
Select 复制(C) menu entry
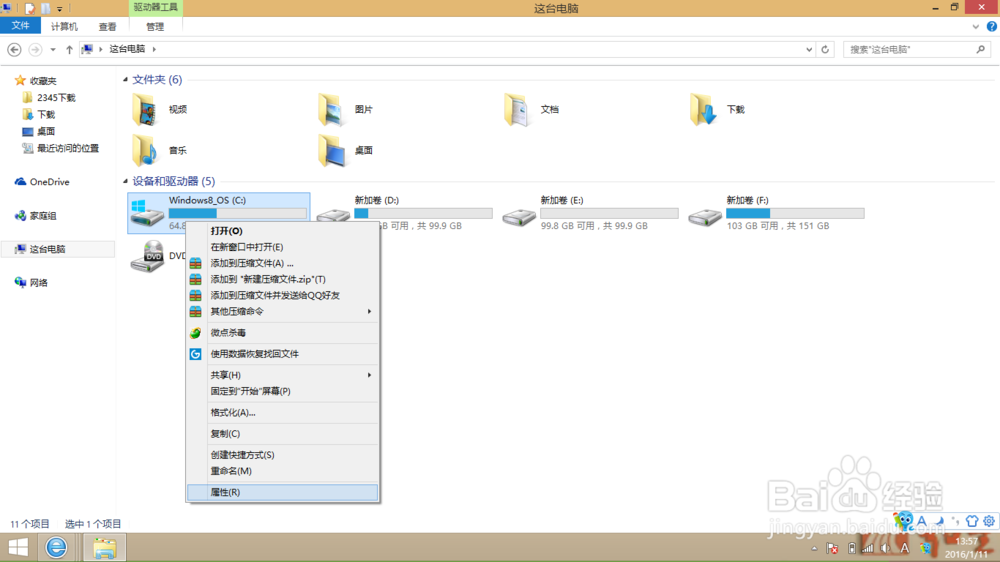coord(283,434)
